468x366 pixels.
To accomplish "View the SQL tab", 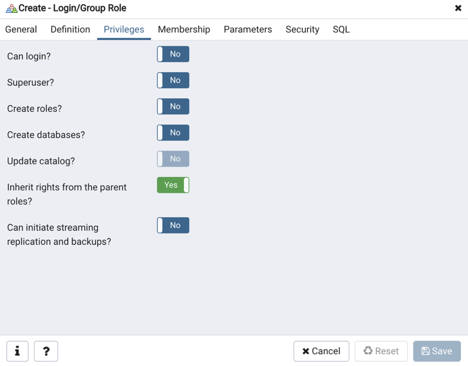I will tap(341, 29).
